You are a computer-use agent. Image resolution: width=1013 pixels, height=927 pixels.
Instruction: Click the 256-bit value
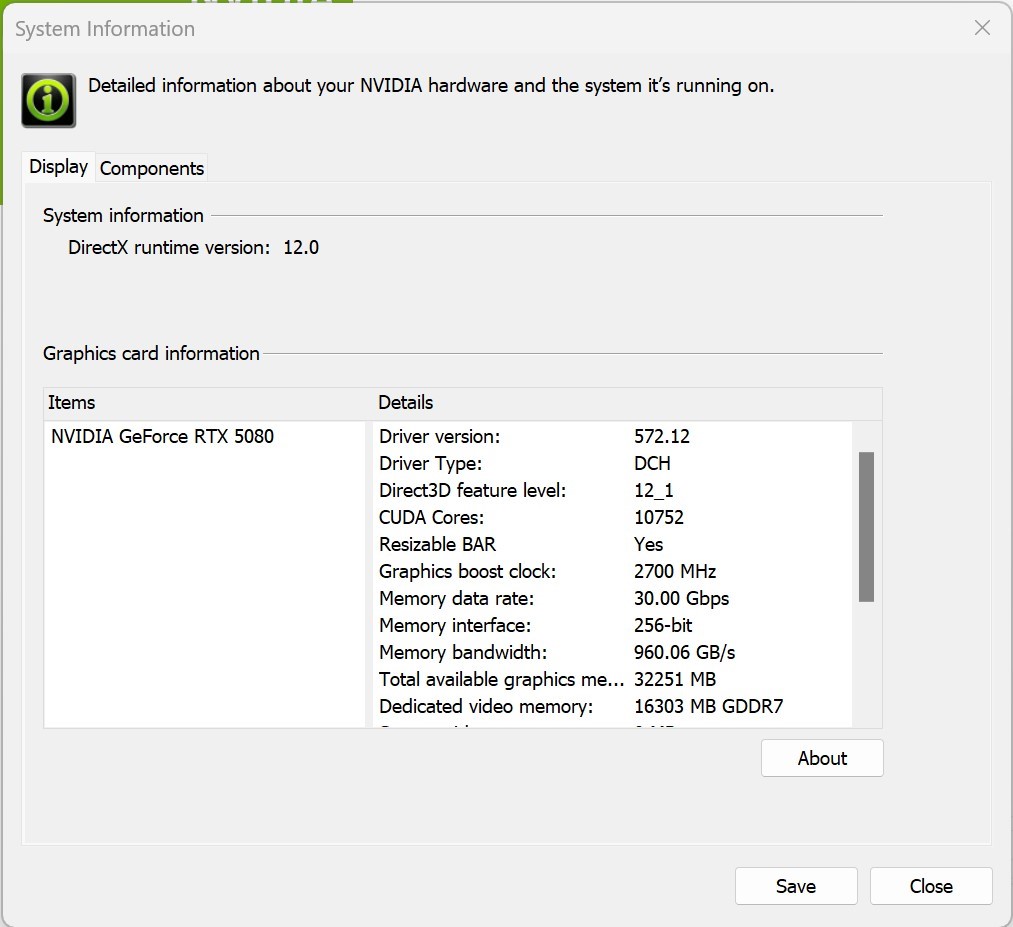[663, 625]
